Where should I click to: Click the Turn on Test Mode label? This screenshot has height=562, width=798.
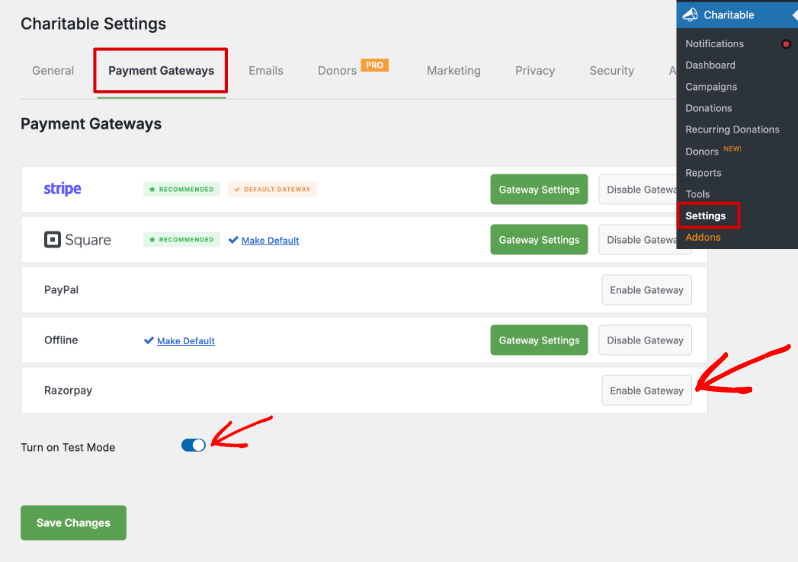pos(68,447)
